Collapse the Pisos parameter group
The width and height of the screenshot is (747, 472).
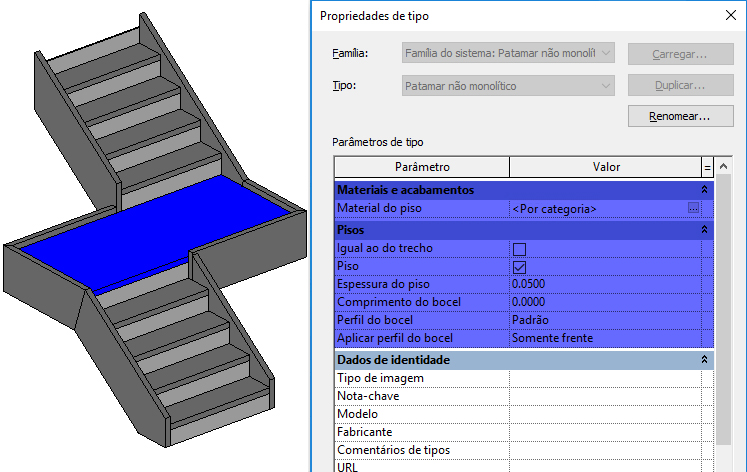click(704, 230)
